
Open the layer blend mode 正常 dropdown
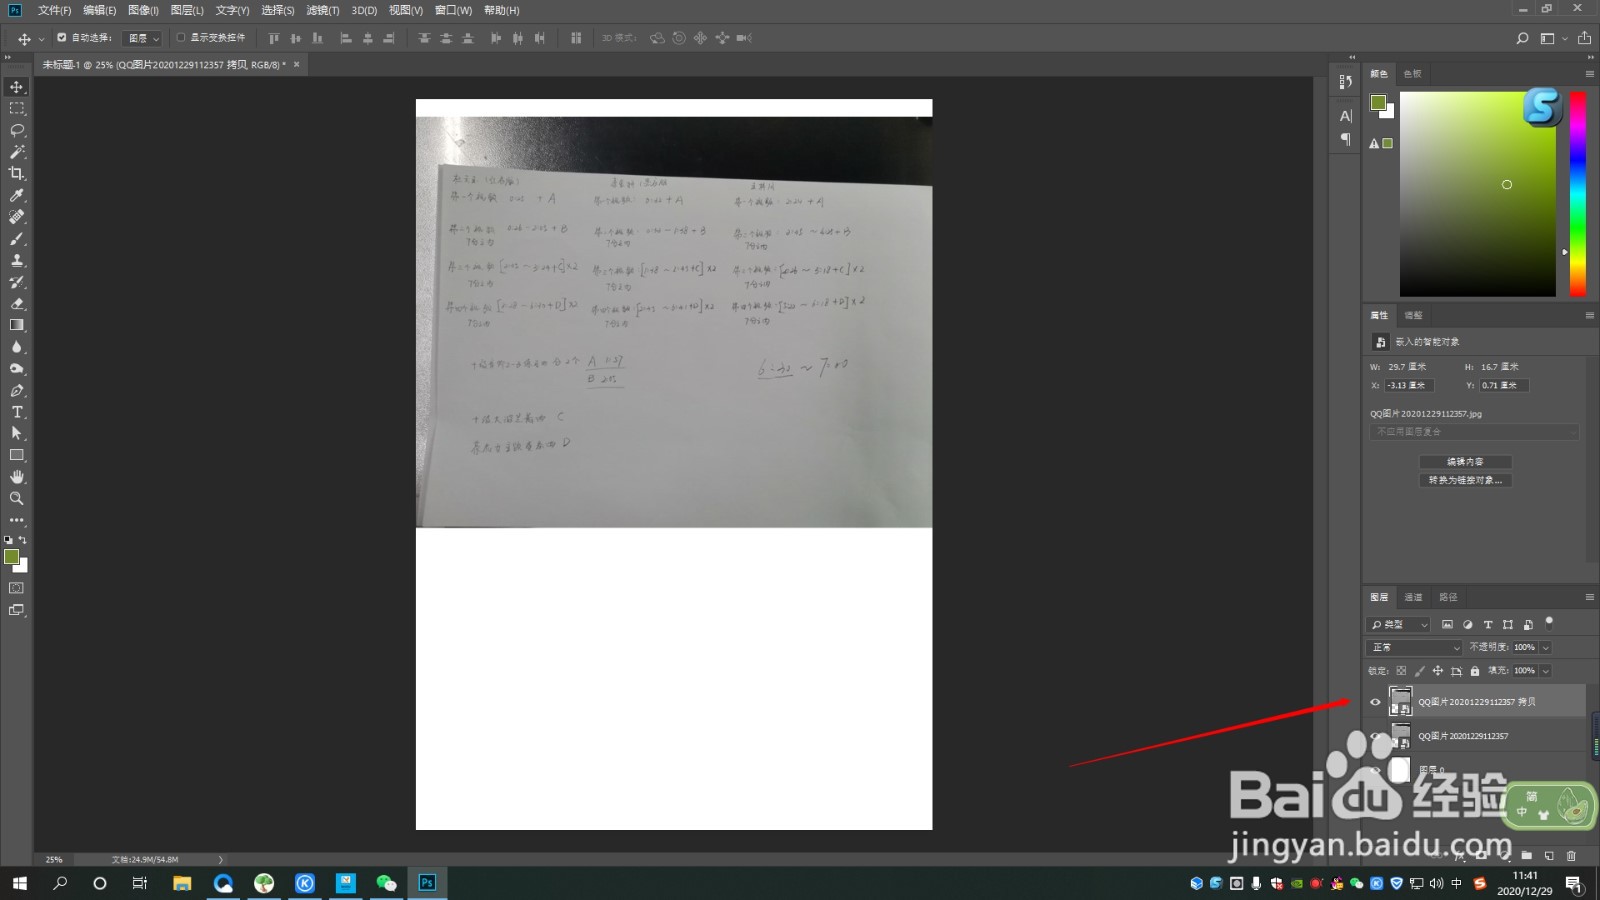(x=1415, y=647)
